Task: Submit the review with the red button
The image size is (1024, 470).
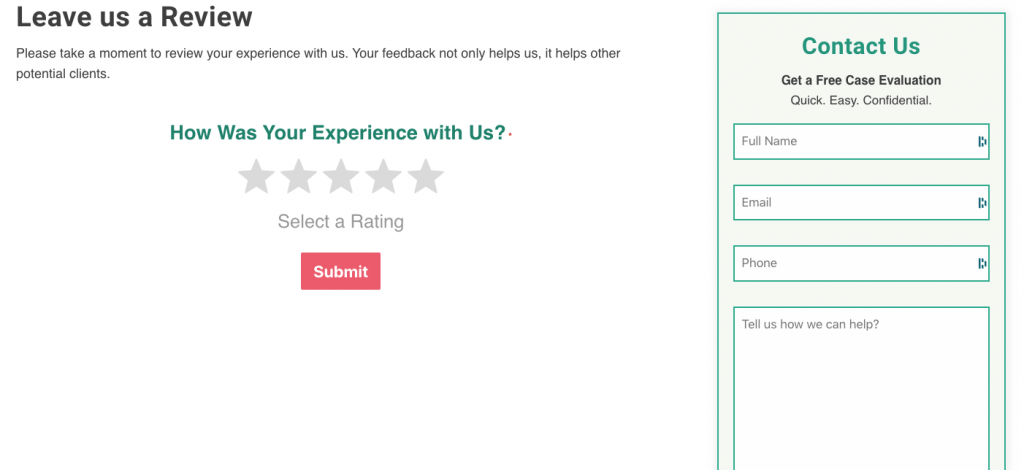Action: pos(340,271)
